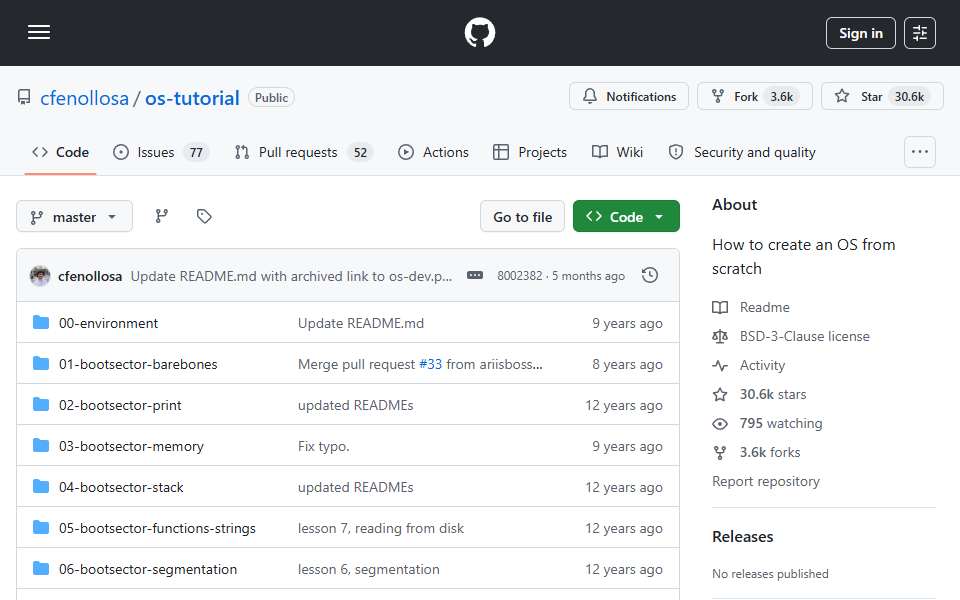Click folder icon beside 03-bootsector-memory
The height and width of the screenshot is (600, 960).
tap(41, 446)
